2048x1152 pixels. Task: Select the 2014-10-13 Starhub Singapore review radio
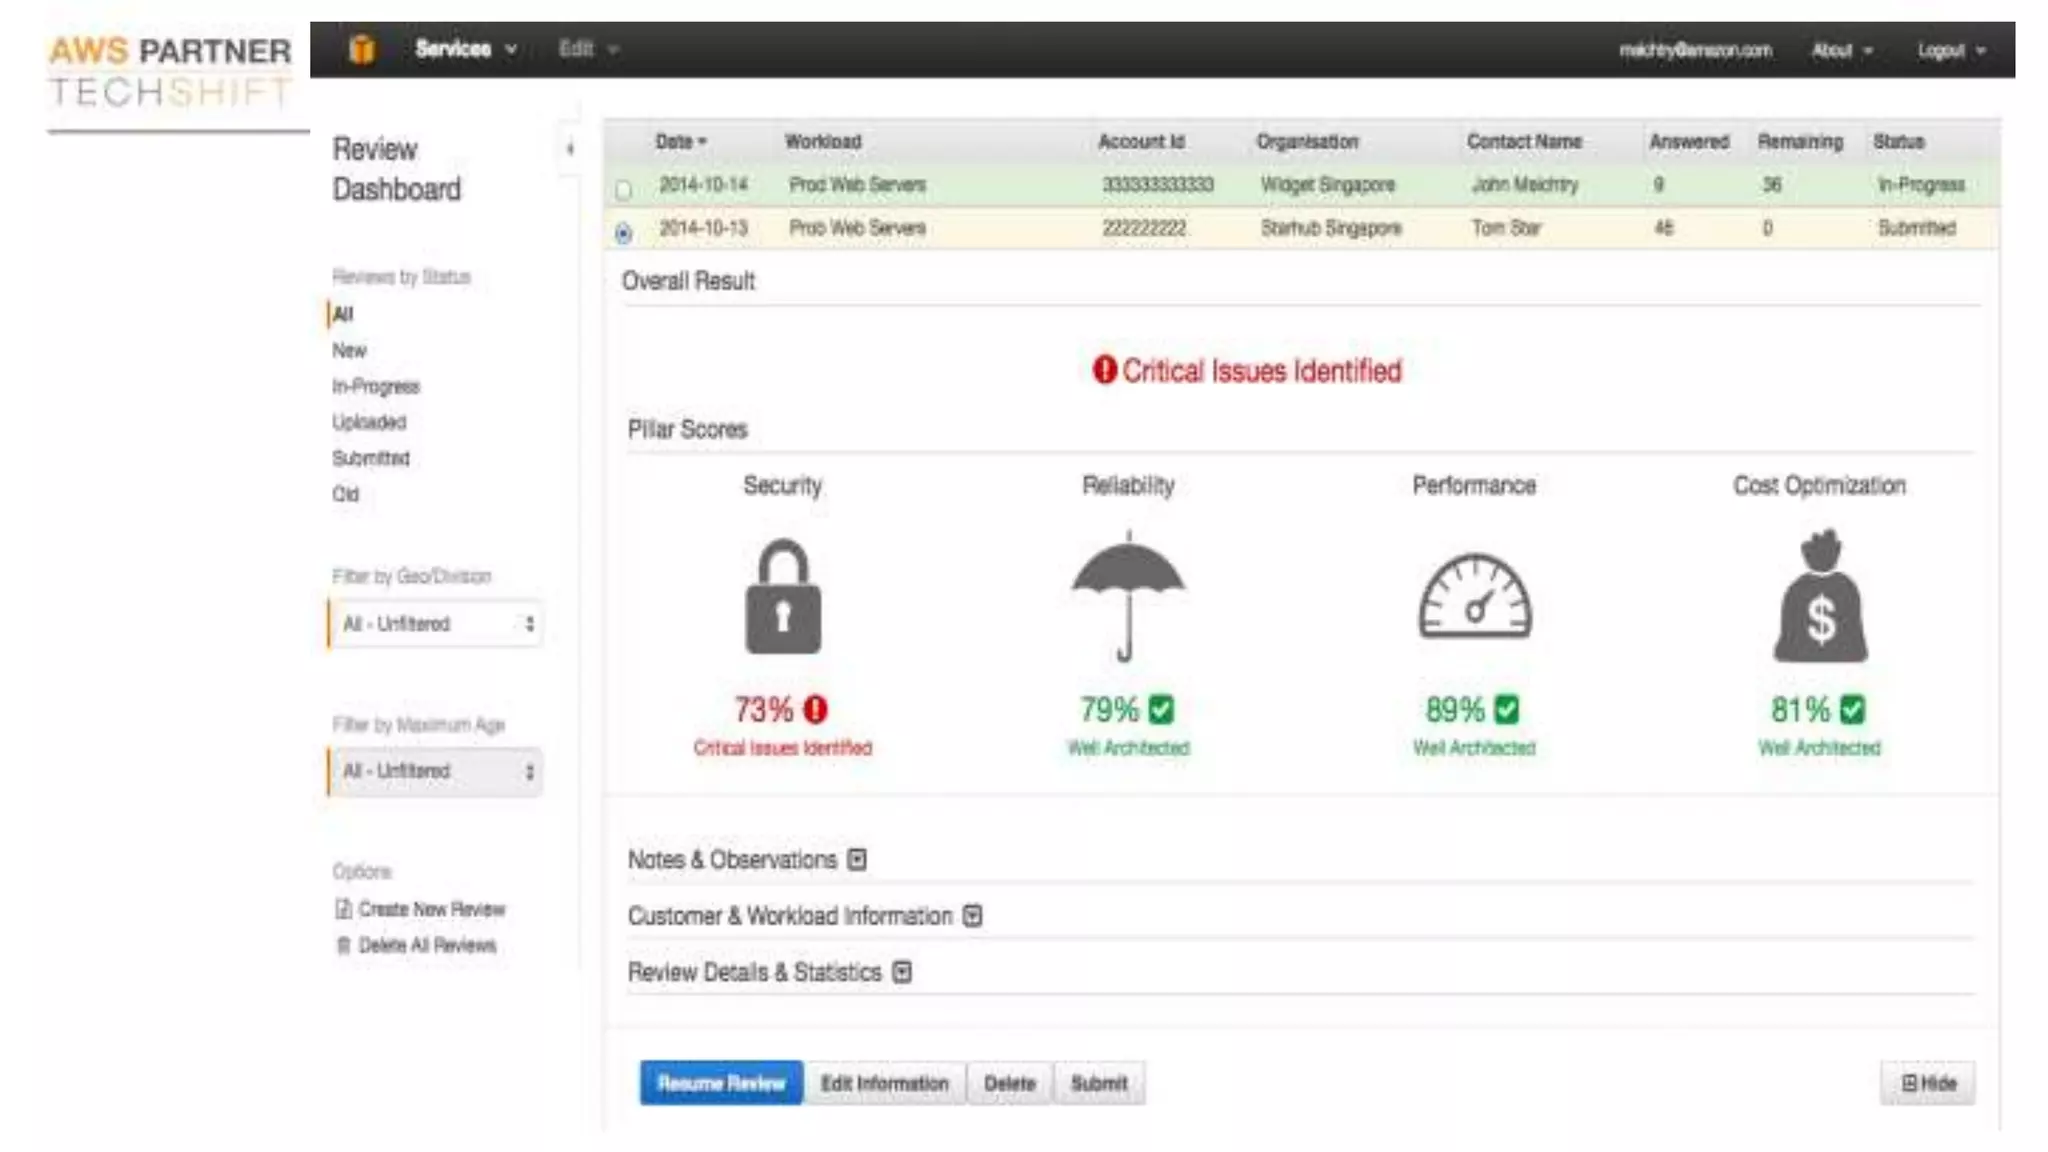point(624,233)
